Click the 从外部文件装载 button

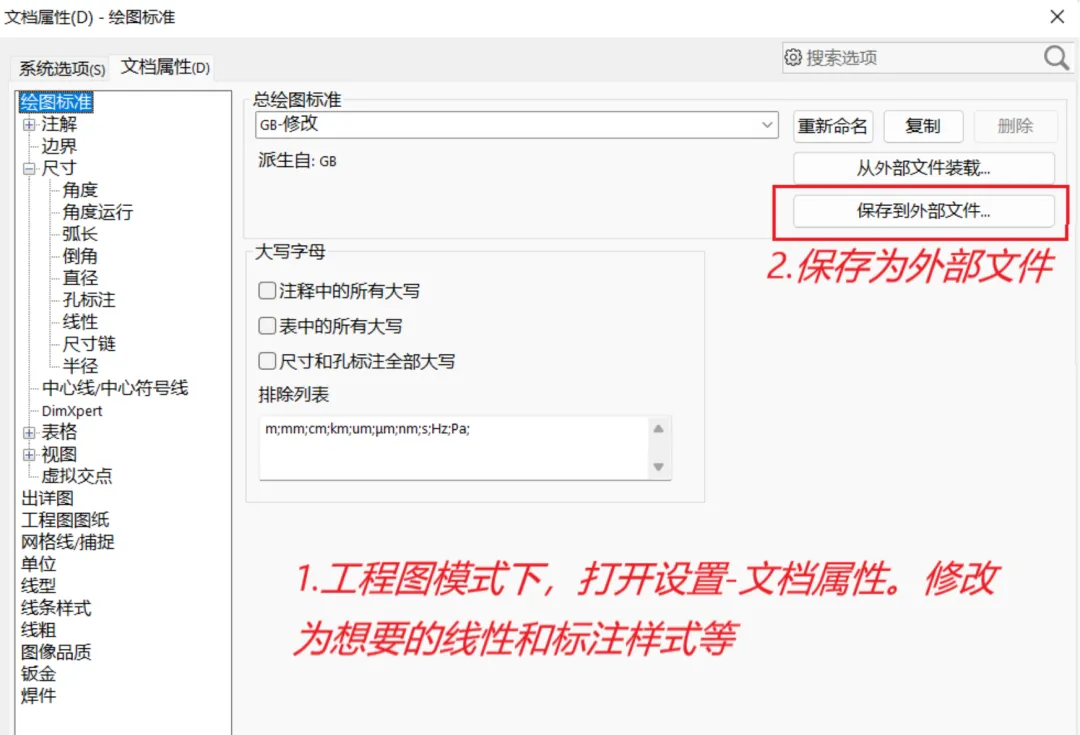pos(924,168)
